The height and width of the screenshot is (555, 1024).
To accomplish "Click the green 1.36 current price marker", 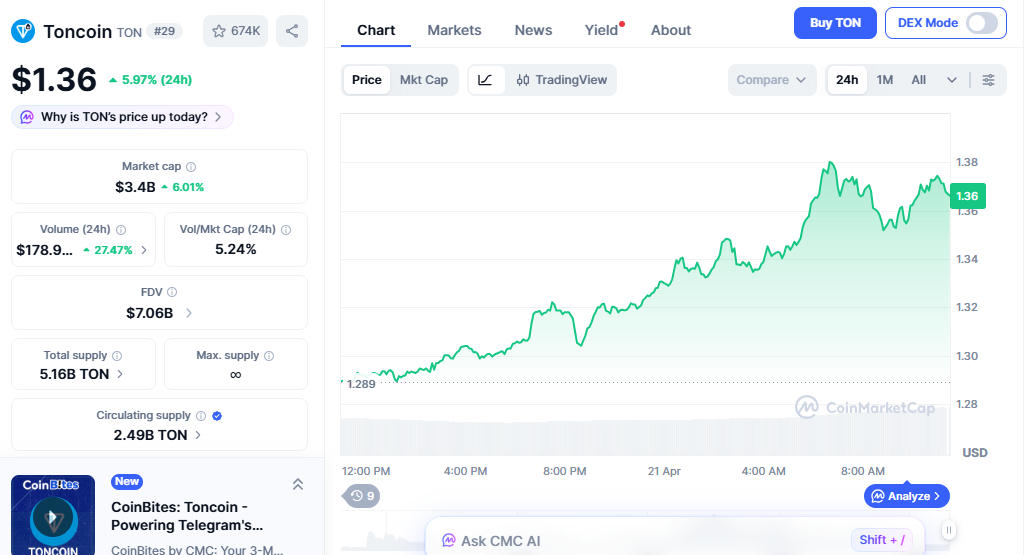I will point(968,196).
